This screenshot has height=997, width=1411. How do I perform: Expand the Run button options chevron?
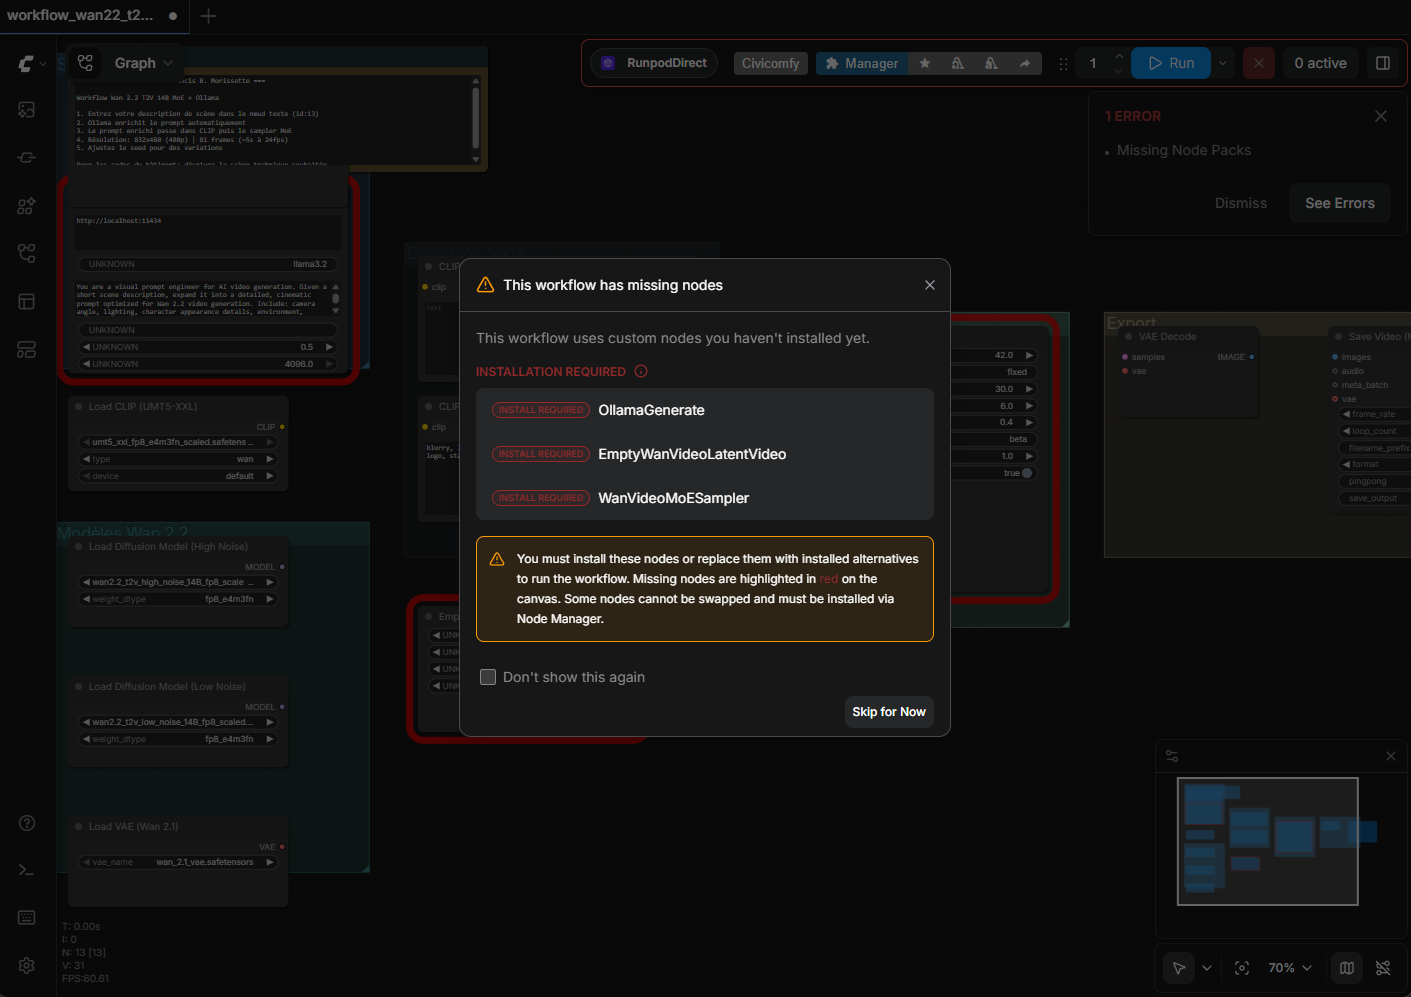click(1222, 63)
